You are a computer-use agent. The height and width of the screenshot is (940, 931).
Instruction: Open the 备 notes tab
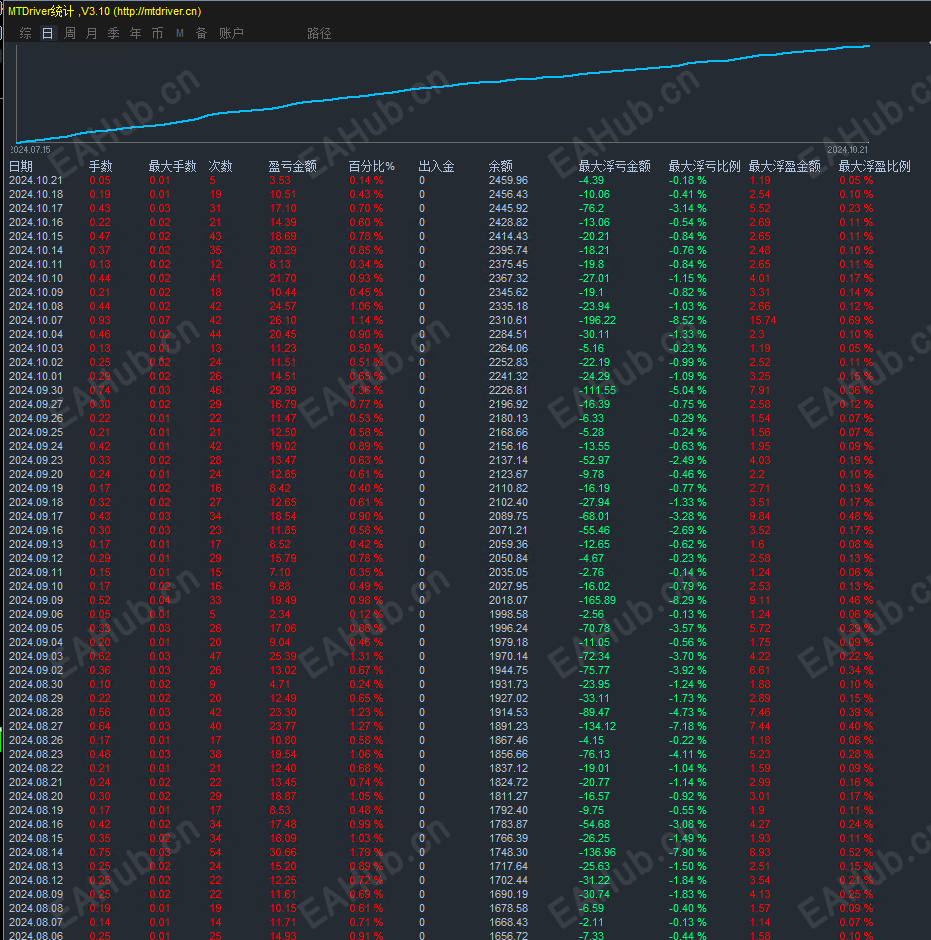click(x=201, y=34)
